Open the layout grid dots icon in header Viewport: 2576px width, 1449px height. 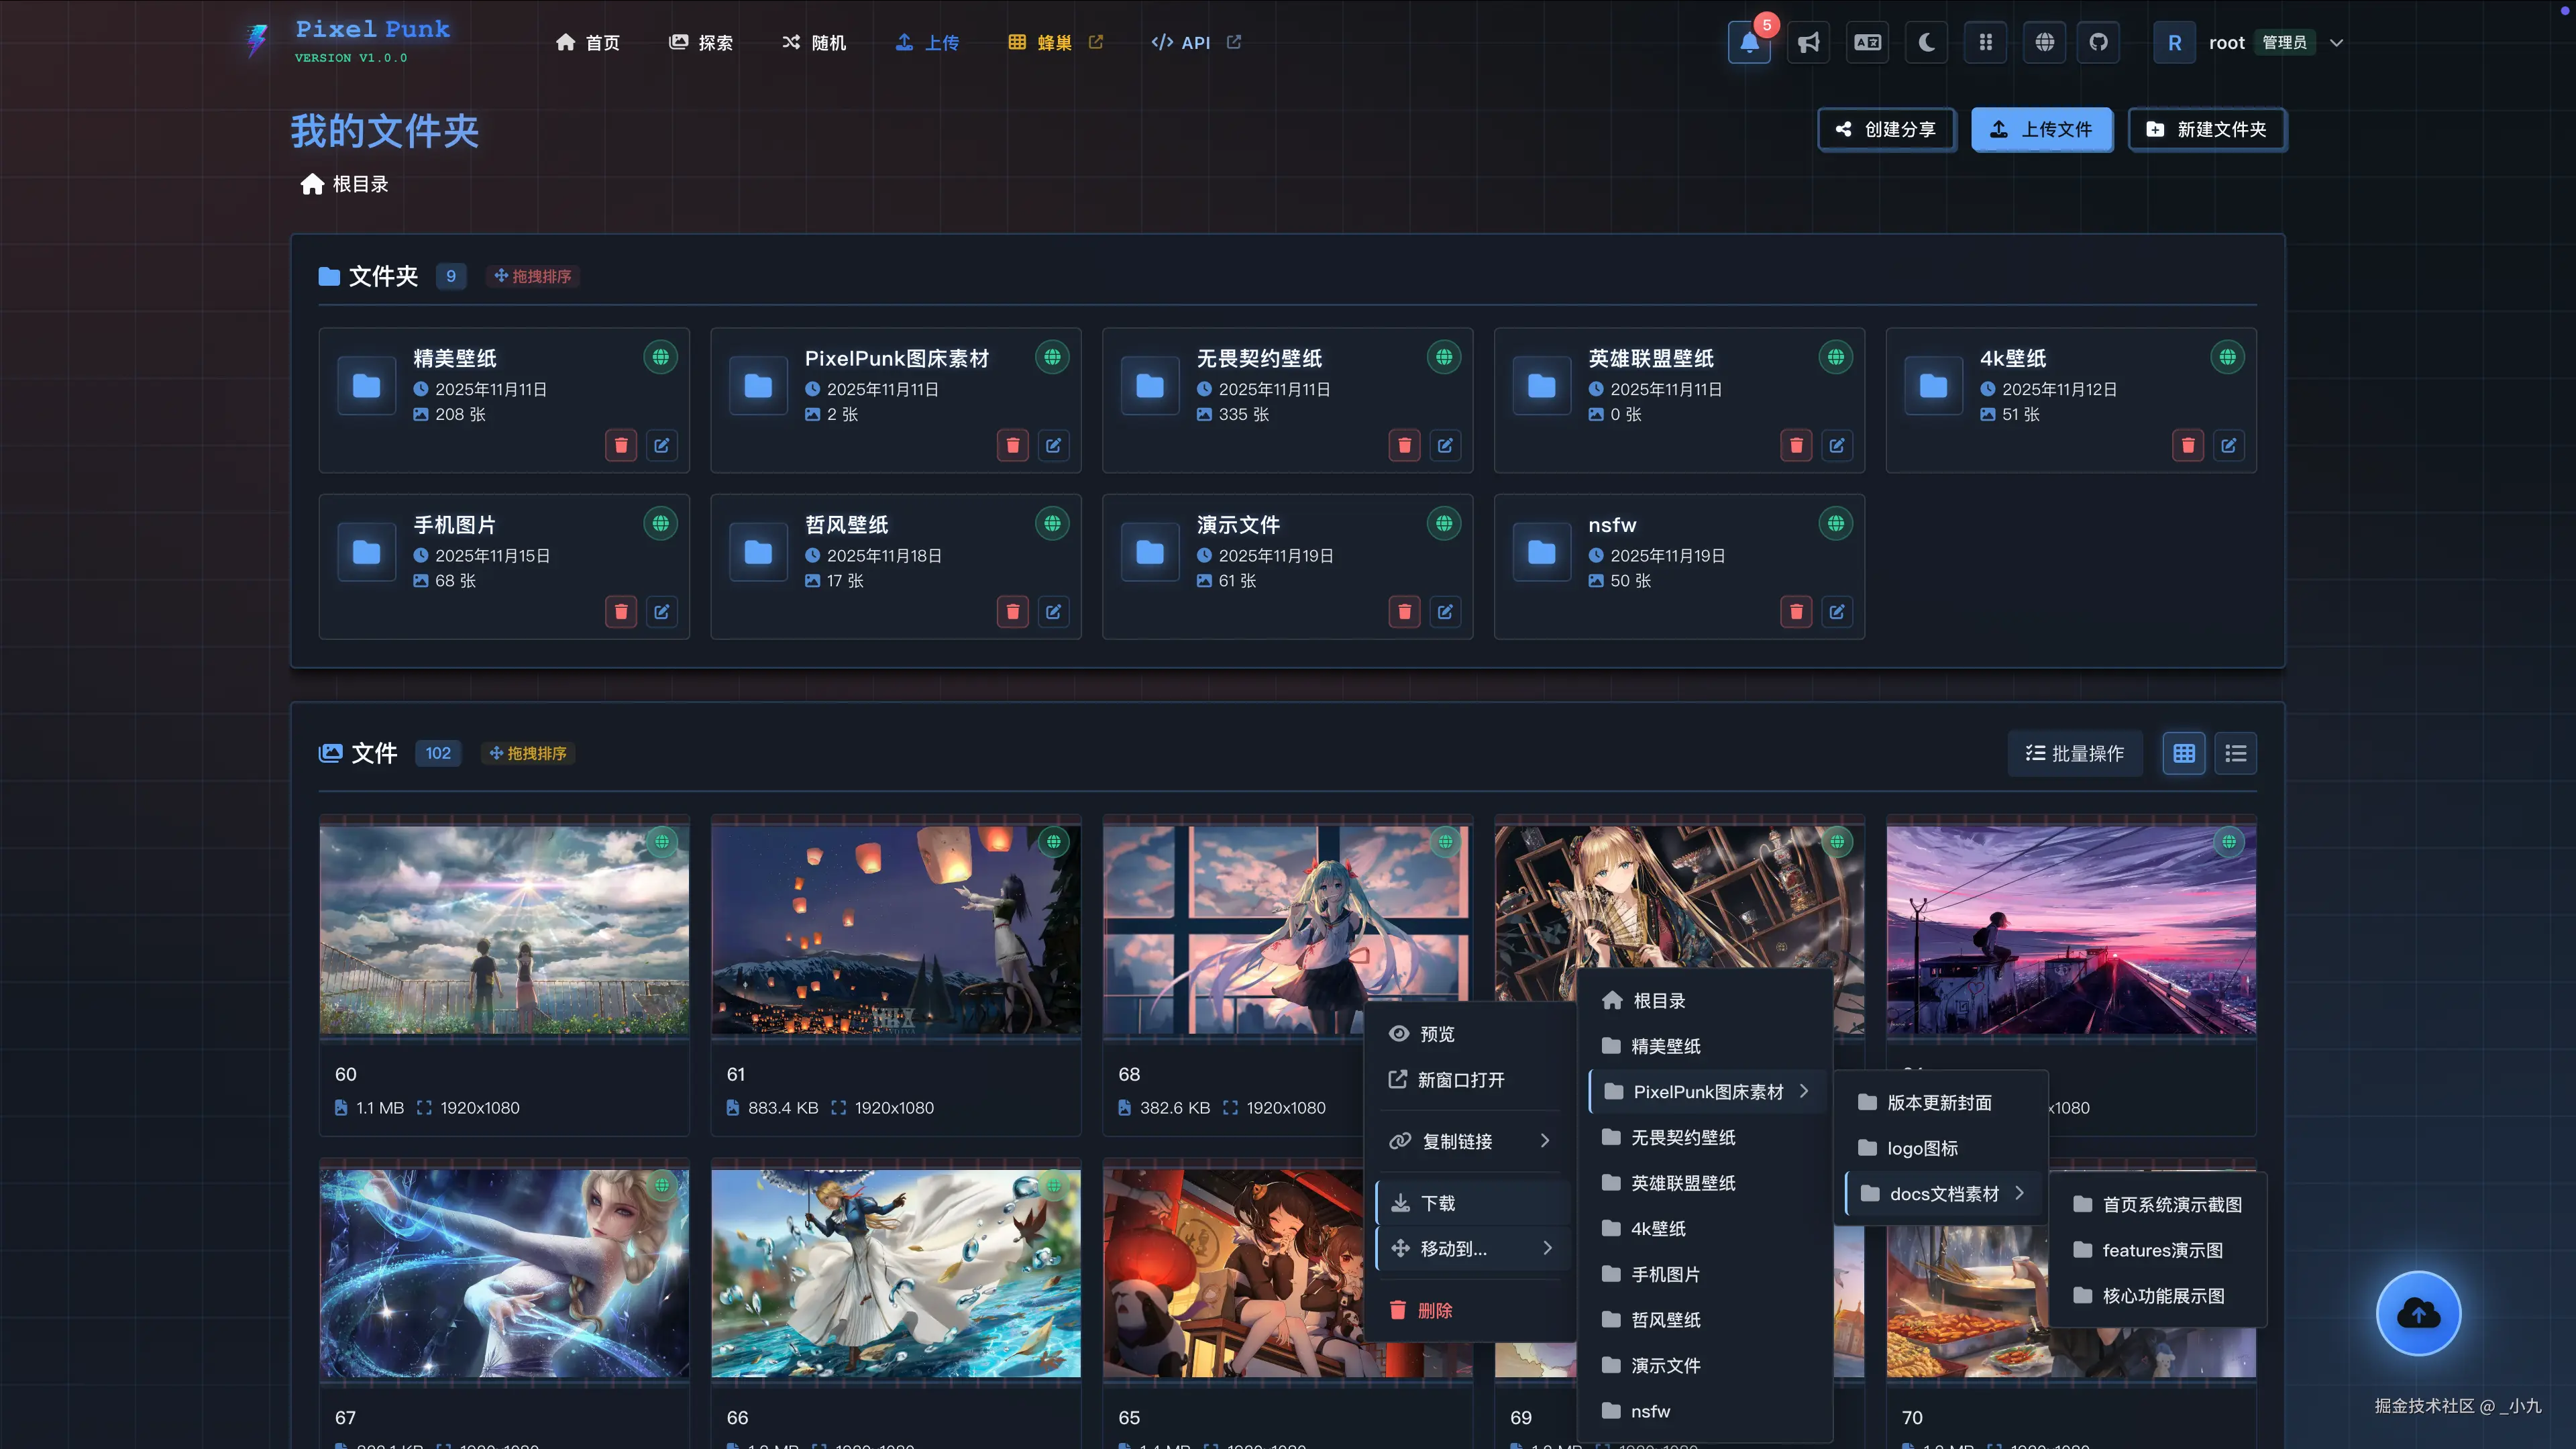(1985, 43)
